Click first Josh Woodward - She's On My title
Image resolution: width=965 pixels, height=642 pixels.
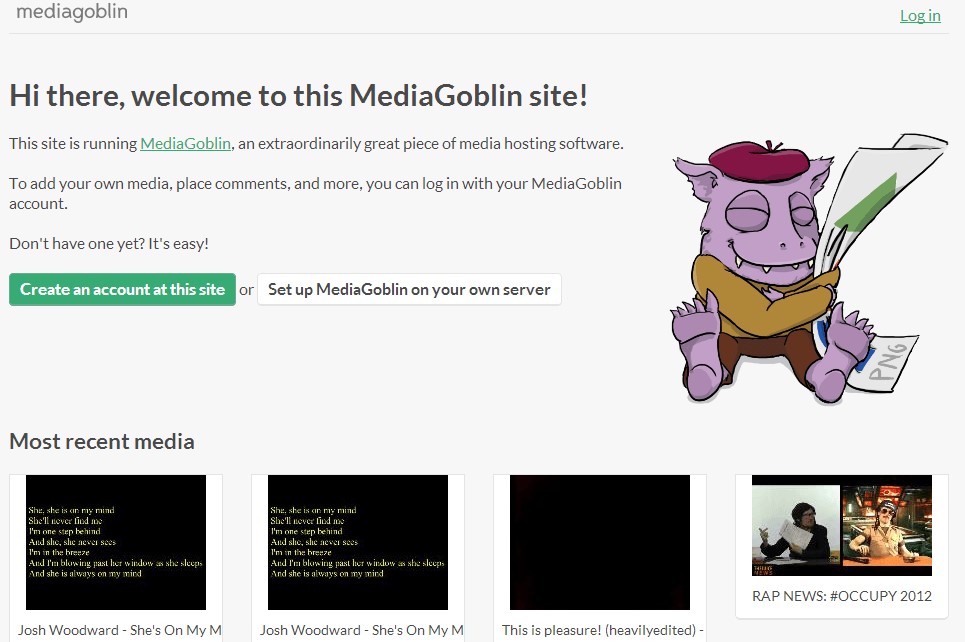click(x=119, y=630)
